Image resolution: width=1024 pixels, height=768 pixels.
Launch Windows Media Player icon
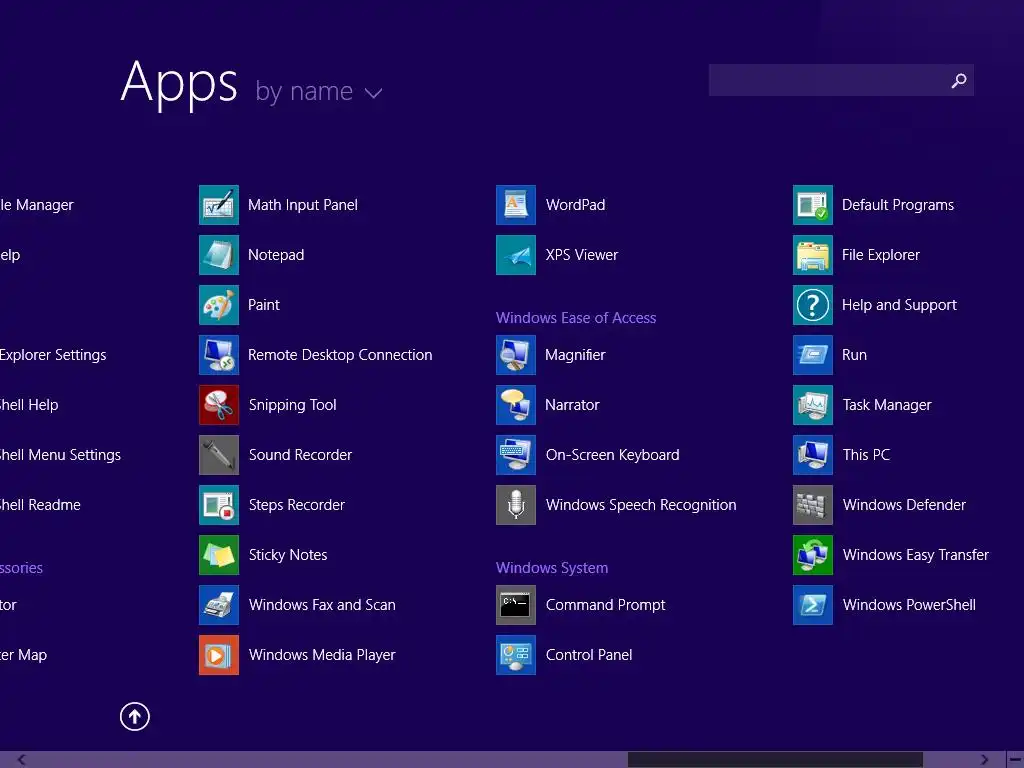(x=219, y=655)
